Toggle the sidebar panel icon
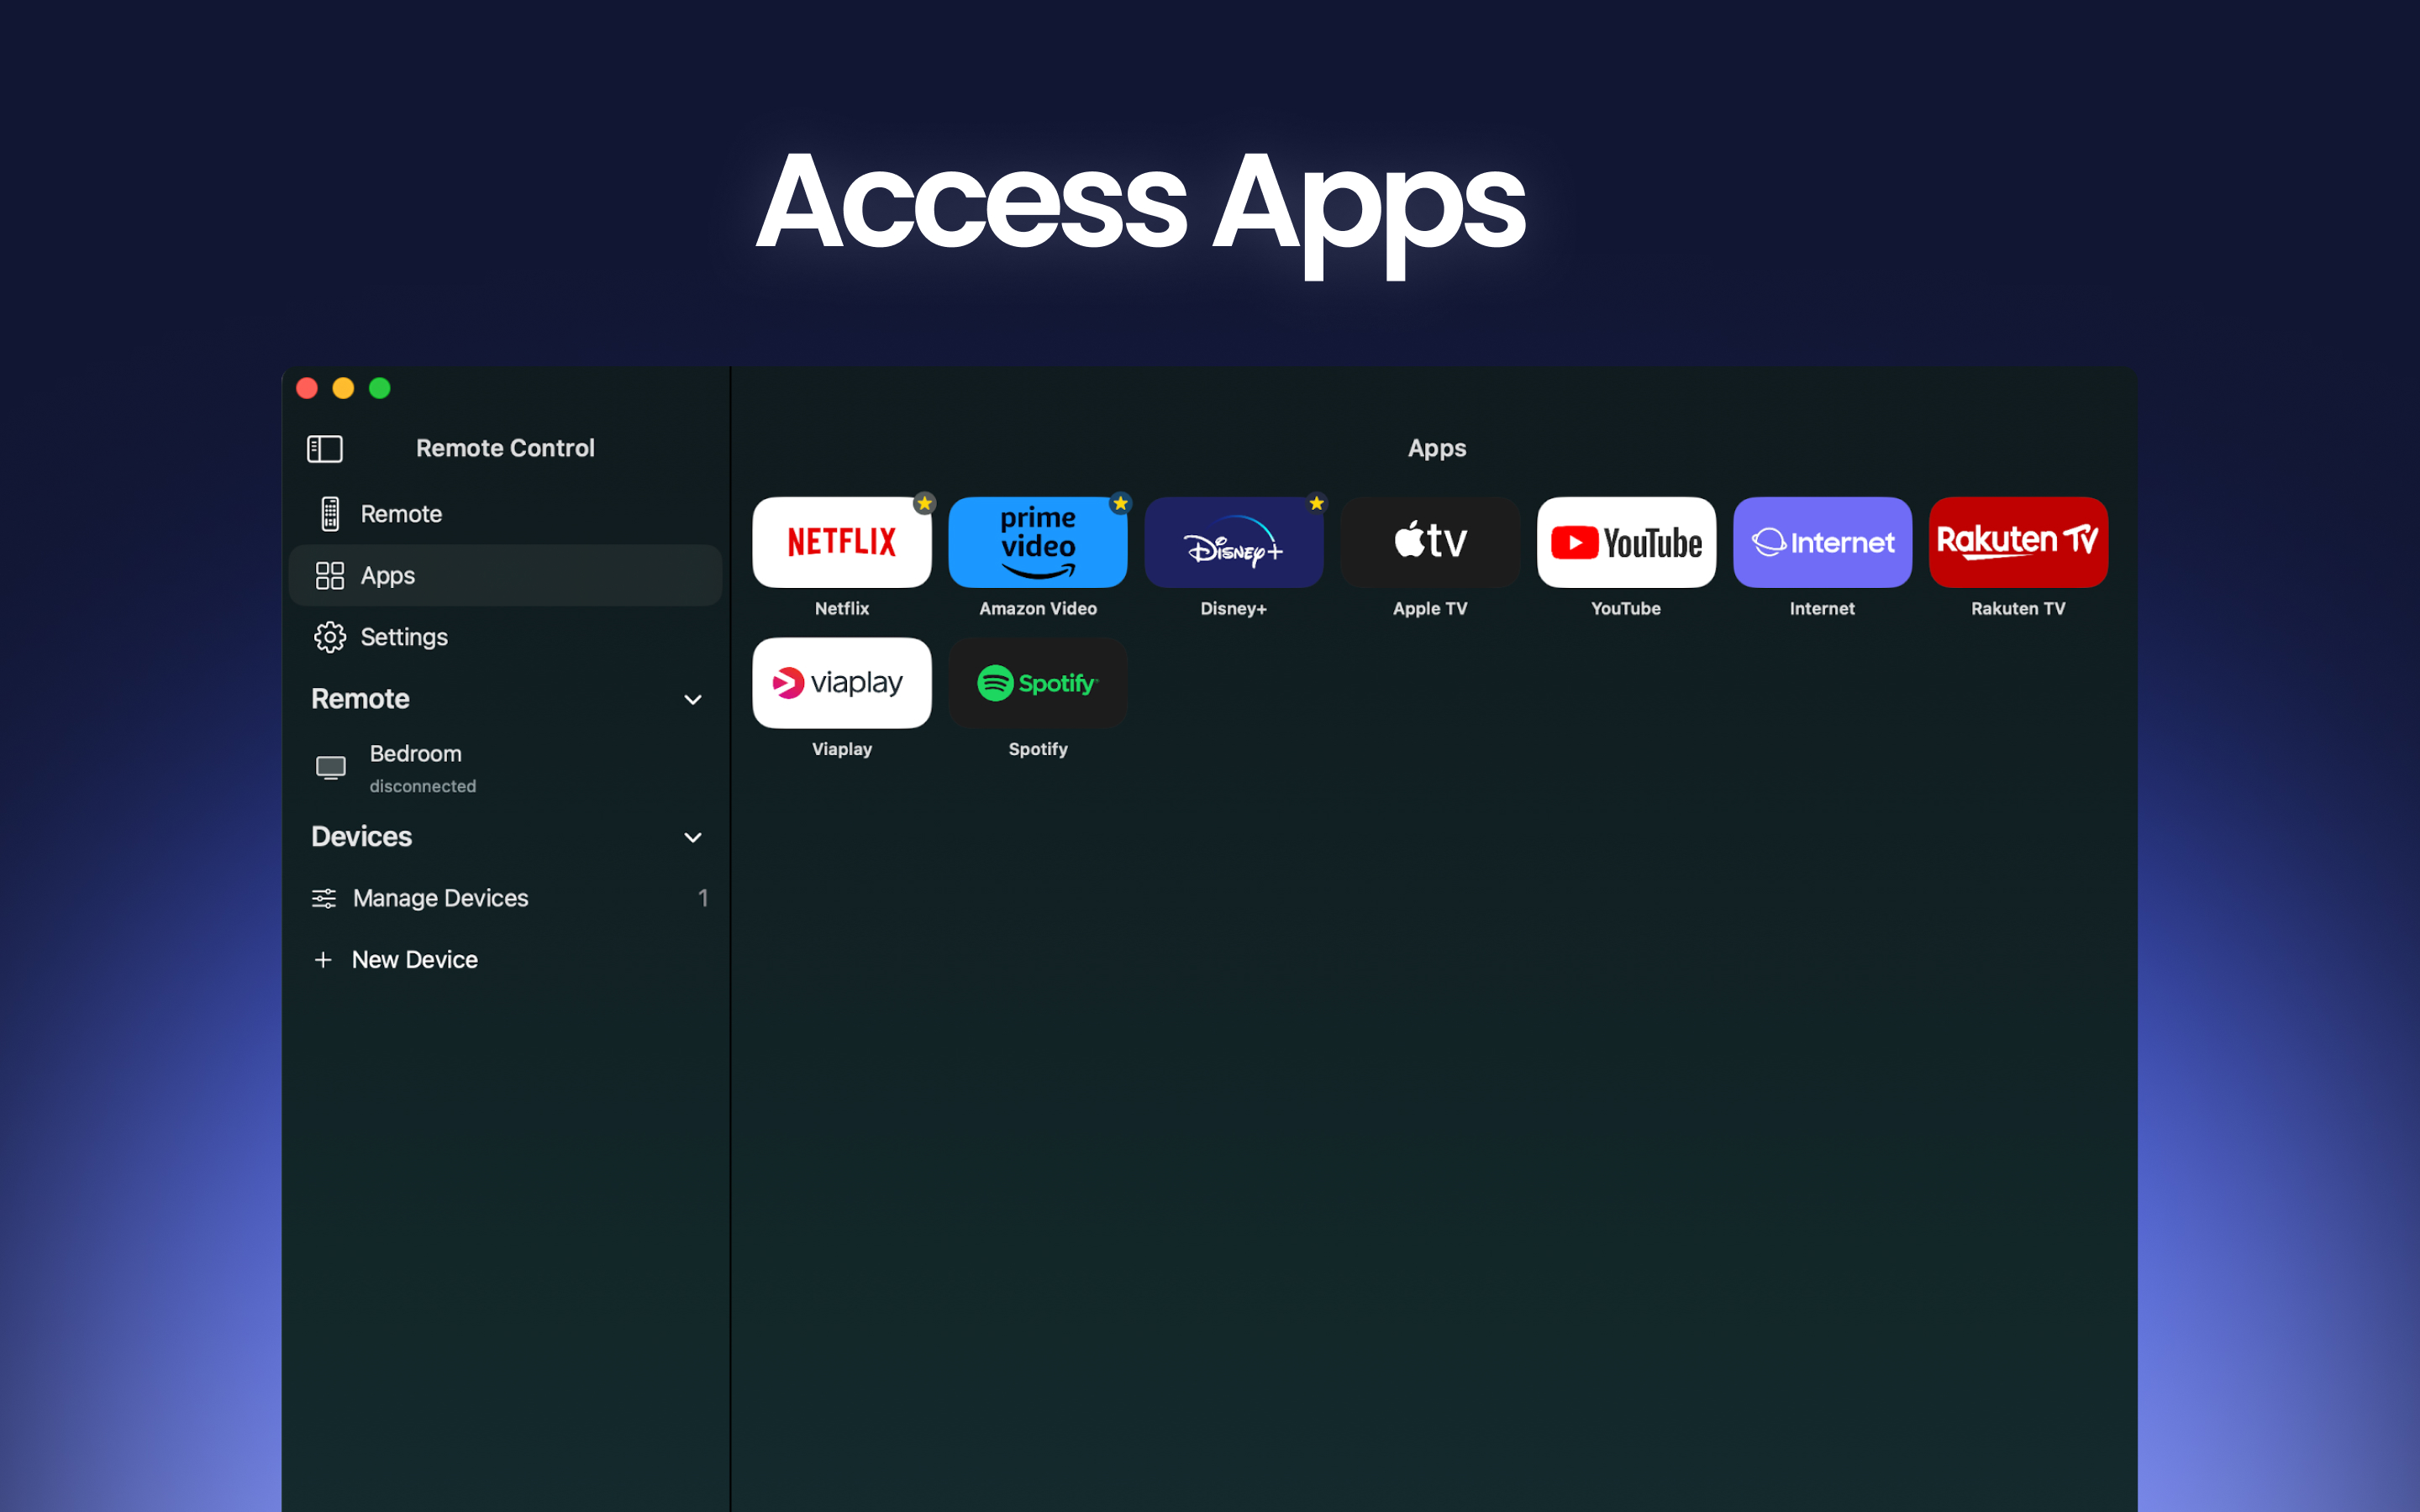Viewport: 2420px width, 1512px height. 324,449
